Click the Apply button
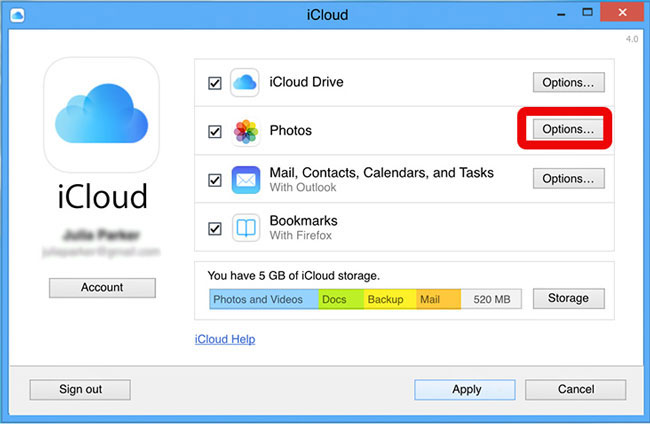 click(465, 390)
